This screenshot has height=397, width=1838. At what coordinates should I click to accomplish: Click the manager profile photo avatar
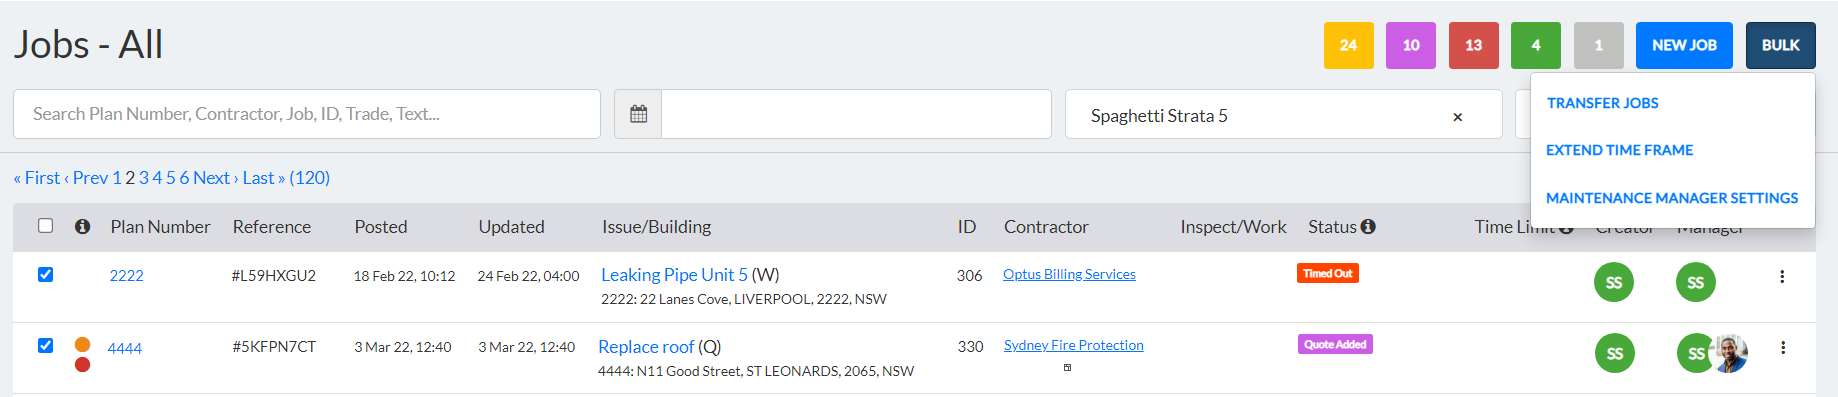coord(1730,353)
